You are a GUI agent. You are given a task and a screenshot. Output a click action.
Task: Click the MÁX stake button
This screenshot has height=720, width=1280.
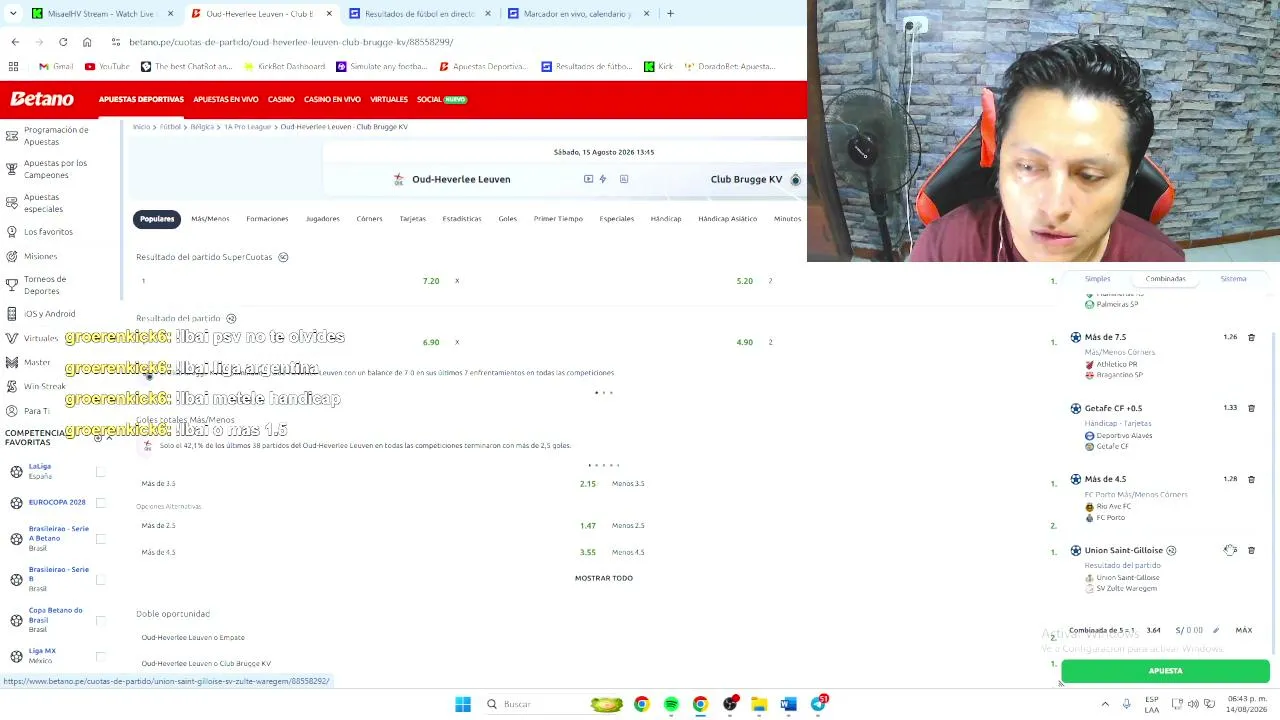coord(1244,630)
